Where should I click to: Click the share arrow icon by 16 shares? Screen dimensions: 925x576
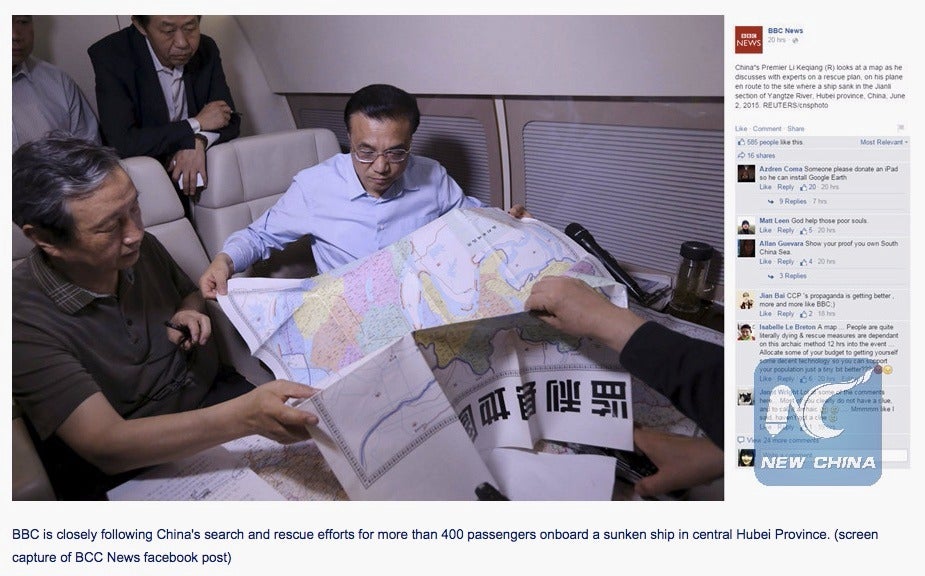tap(742, 156)
